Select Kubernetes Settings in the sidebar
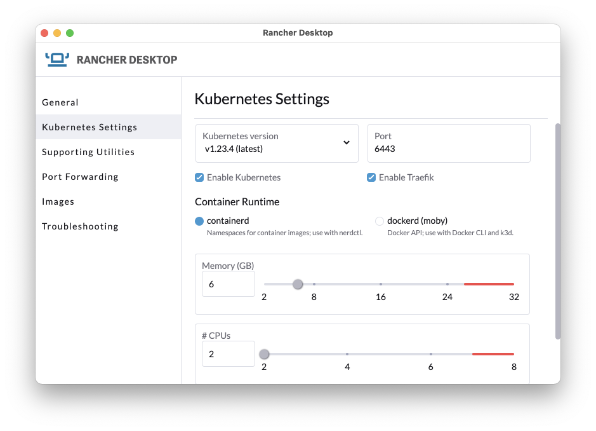 (x=108, y=127)
